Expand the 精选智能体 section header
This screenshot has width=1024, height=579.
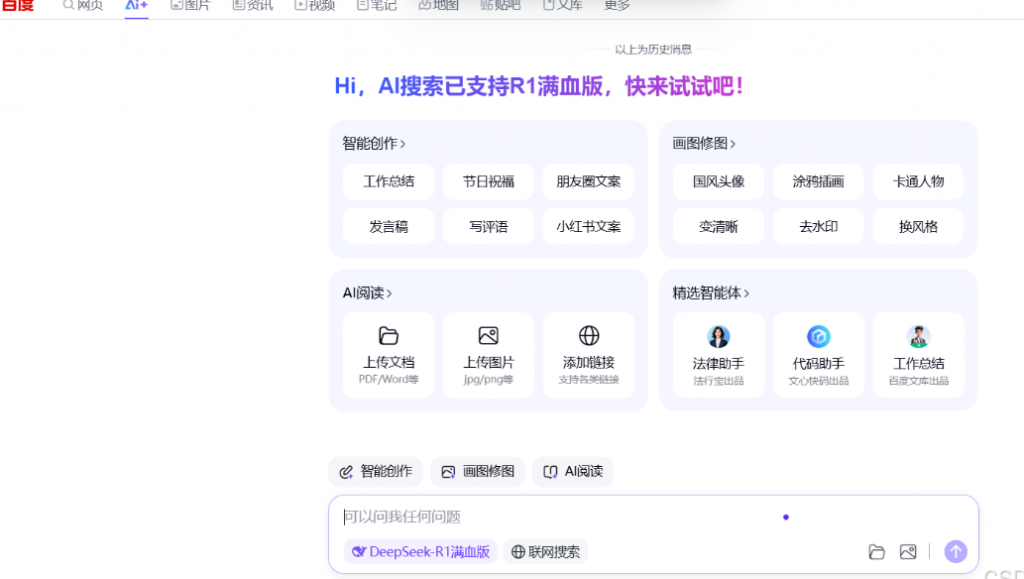coord(711,293)
